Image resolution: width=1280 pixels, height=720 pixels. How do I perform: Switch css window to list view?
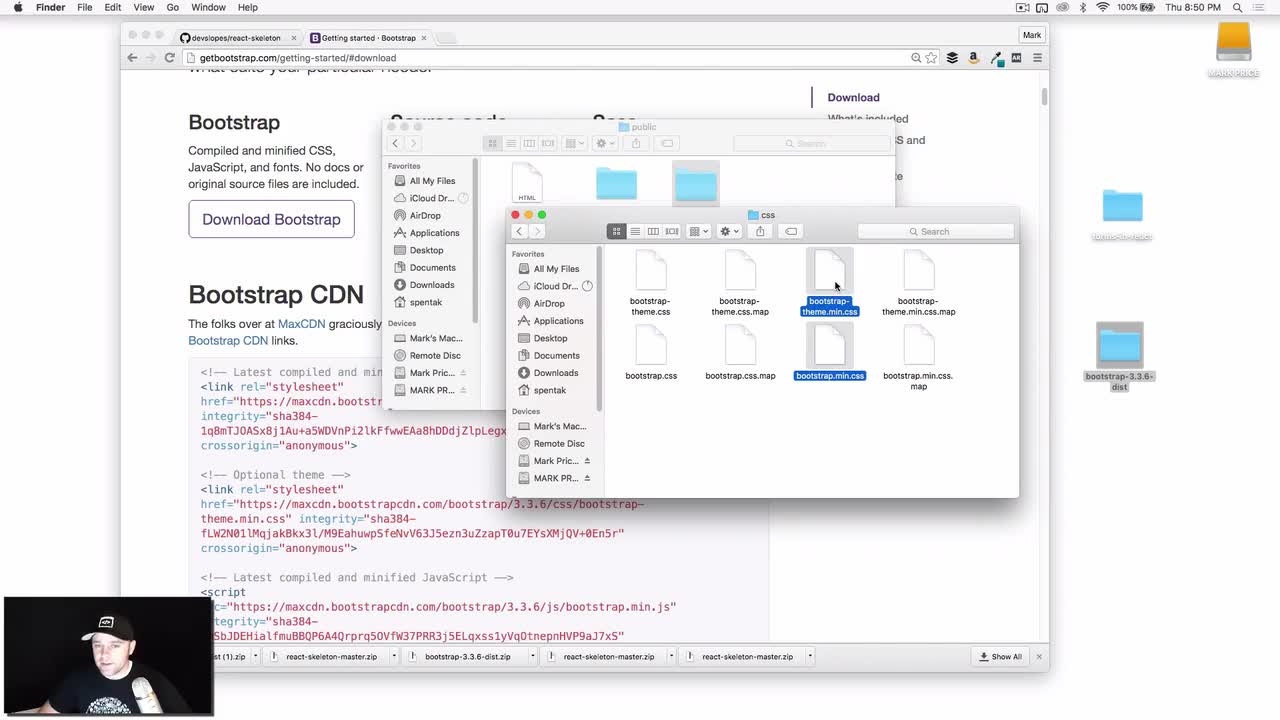click(x=635, y=231)
